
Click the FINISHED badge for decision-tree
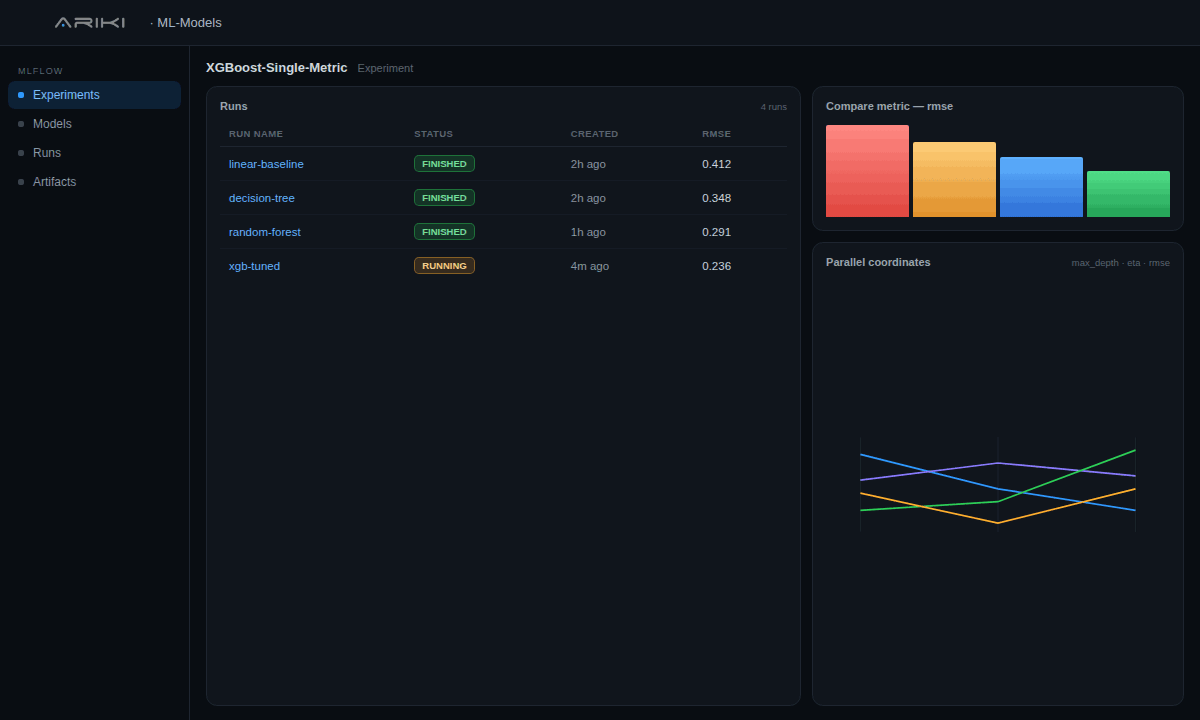click(444, 198)
